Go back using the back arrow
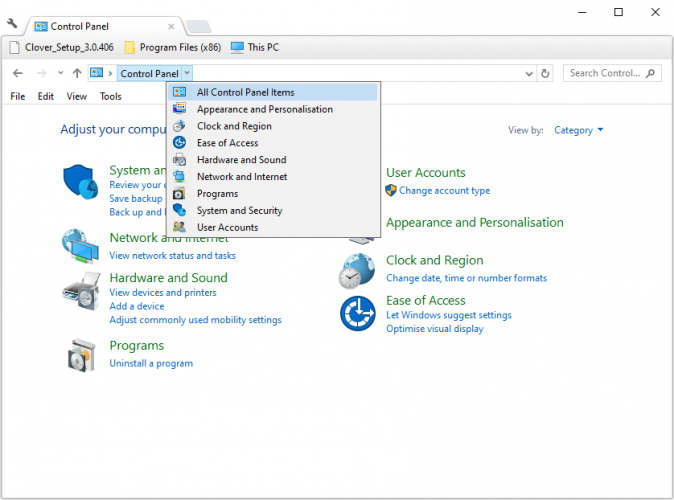Image resolution: width=674 pixels, height=500 pixels. coord(18,74)
